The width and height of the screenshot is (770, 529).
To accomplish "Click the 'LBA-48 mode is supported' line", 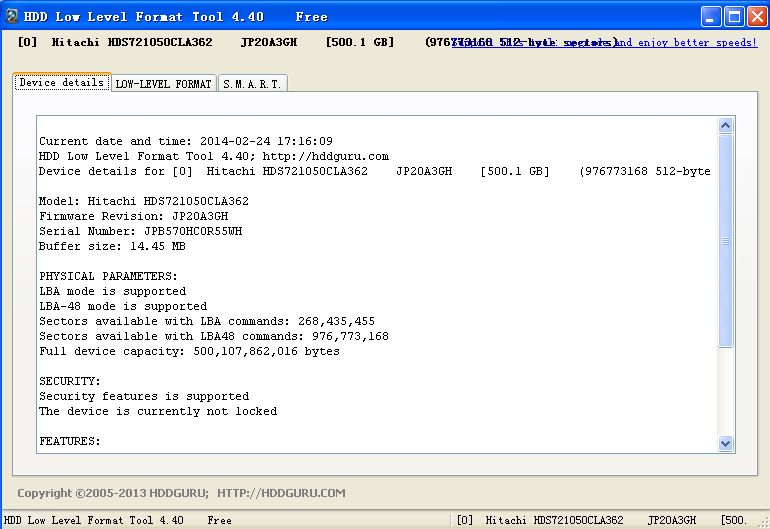I will (123, 306).
